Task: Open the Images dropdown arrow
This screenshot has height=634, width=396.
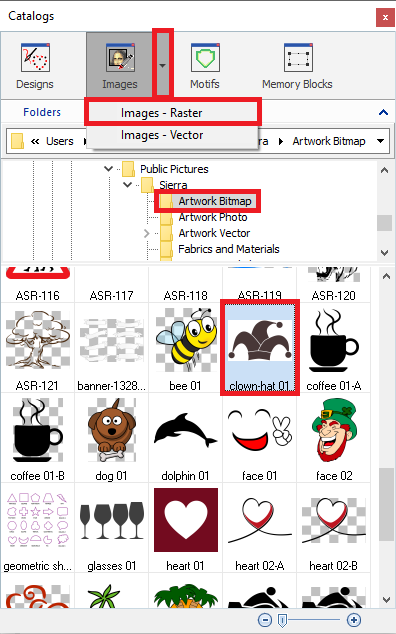Action: 163,65
